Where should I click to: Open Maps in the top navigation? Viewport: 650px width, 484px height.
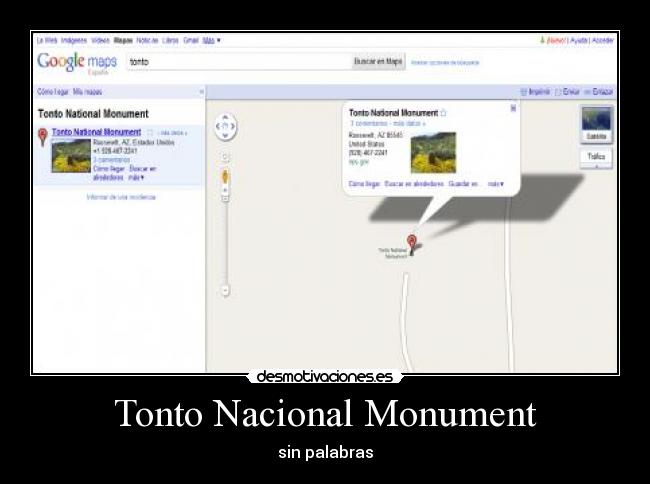click(123, 40)
